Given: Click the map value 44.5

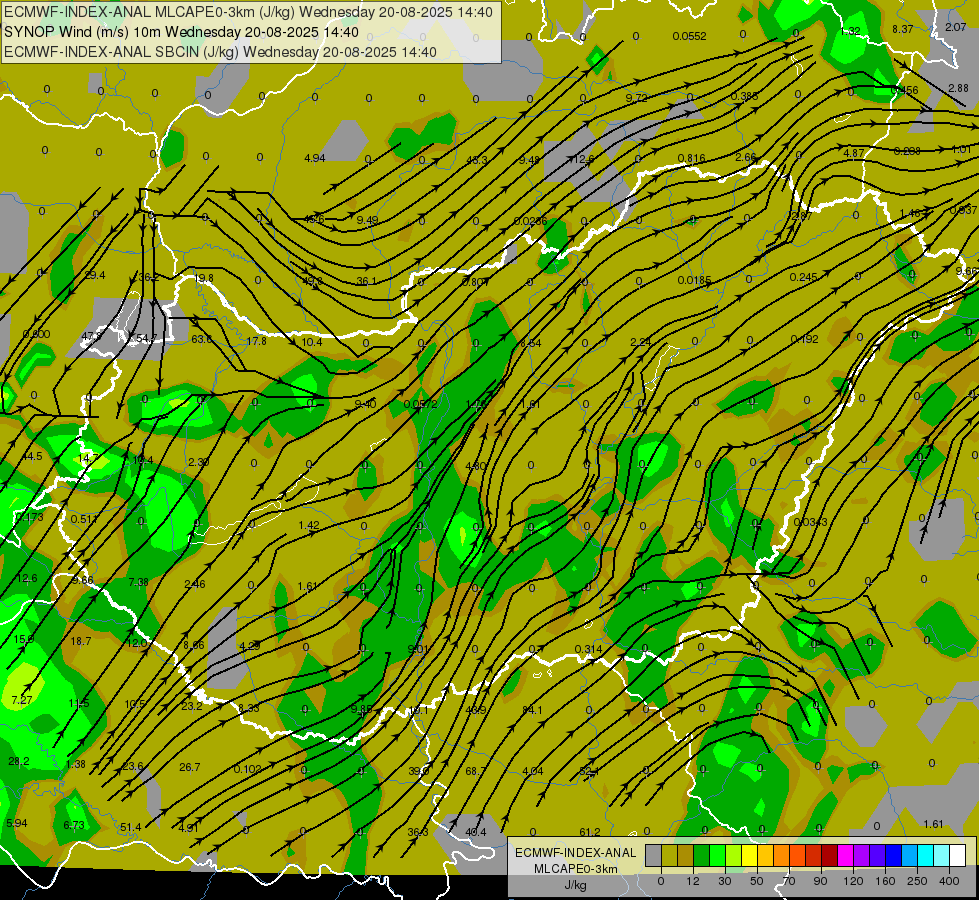Looking at the screenshot, I should click(x=32, y=457).
